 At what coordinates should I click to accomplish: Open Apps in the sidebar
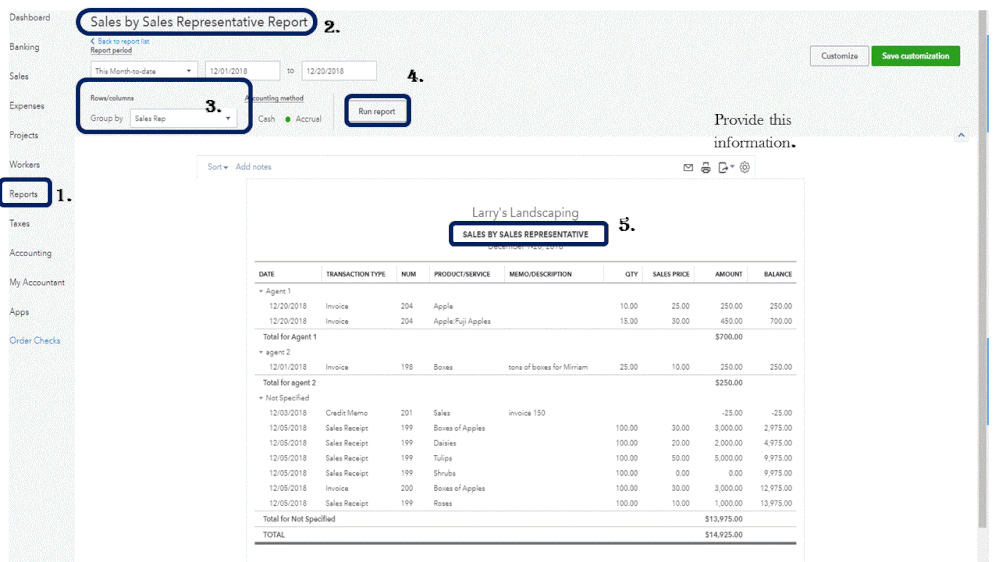tap(19, 312)
